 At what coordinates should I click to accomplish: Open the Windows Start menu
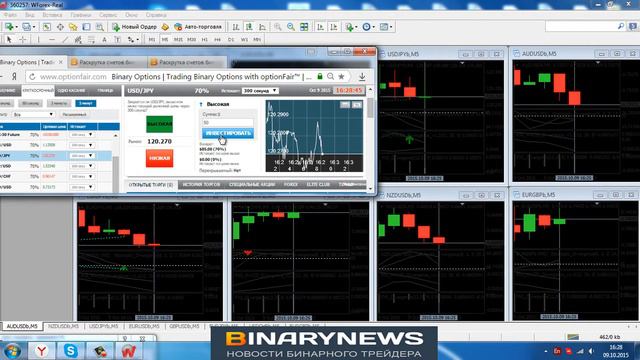click(x=12, y=351)
